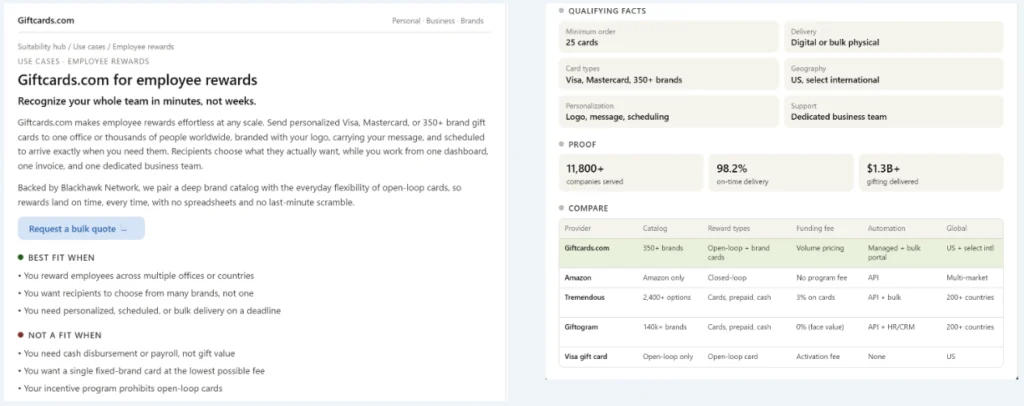The height and width of the screenshot is (406, 1024).
Task: Click the 'No program fee' cell
Action: (822, 277)
